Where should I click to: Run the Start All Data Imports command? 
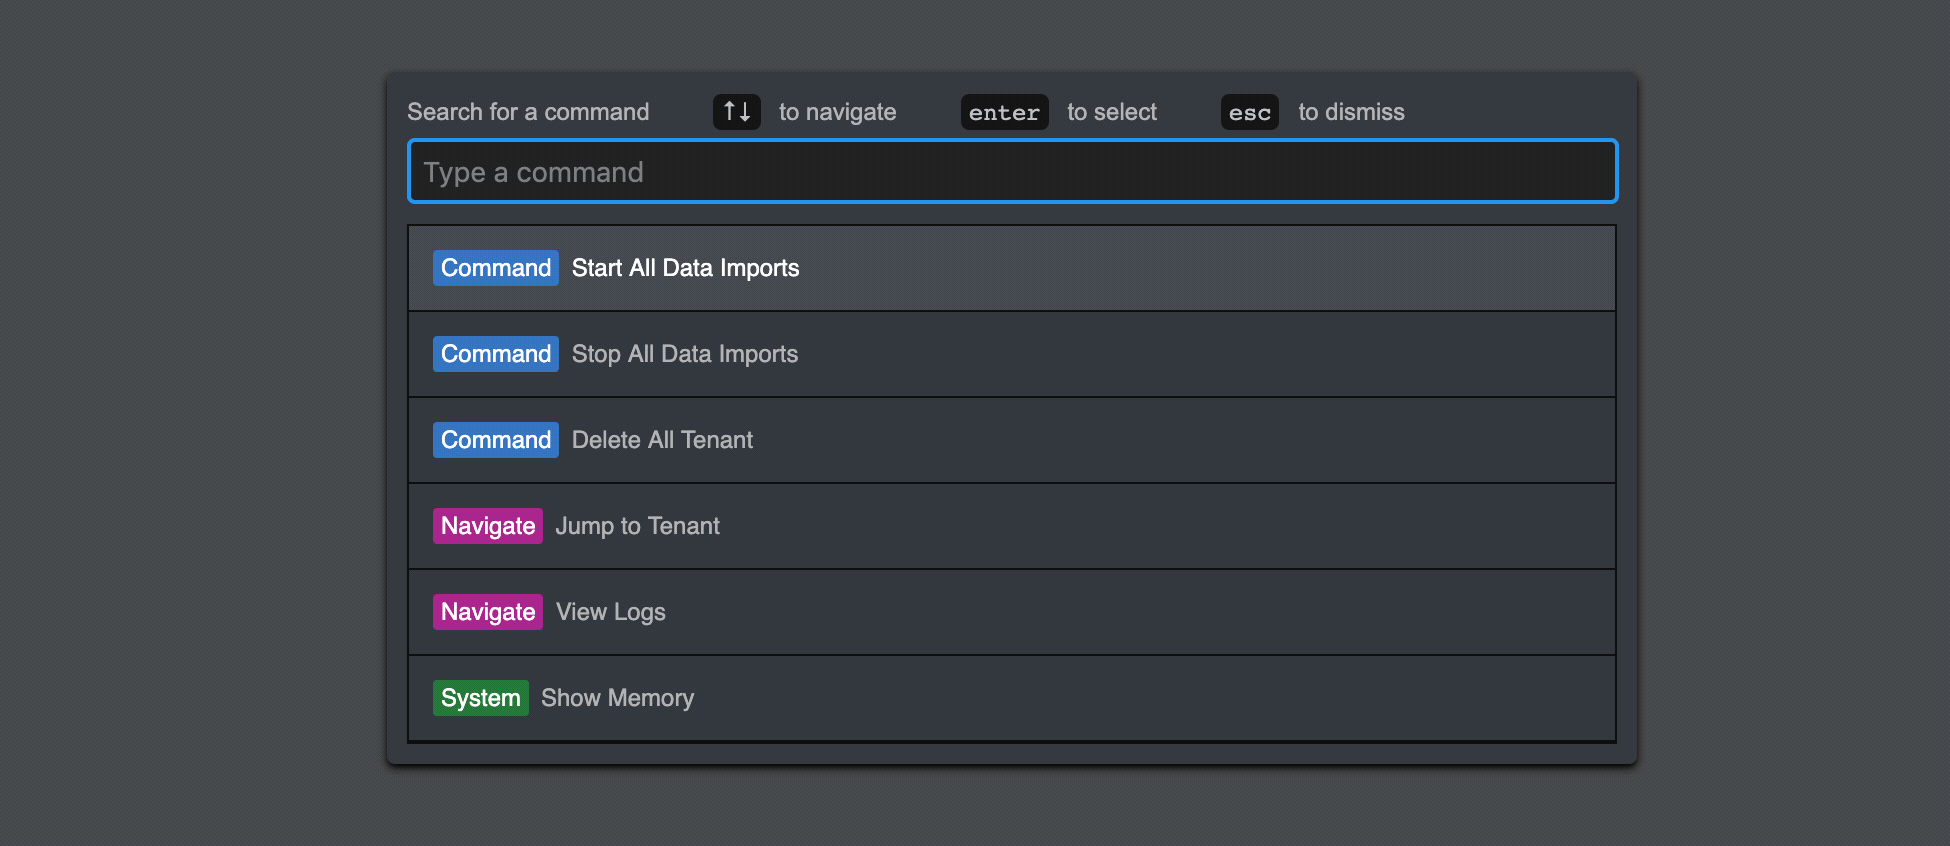685,268
